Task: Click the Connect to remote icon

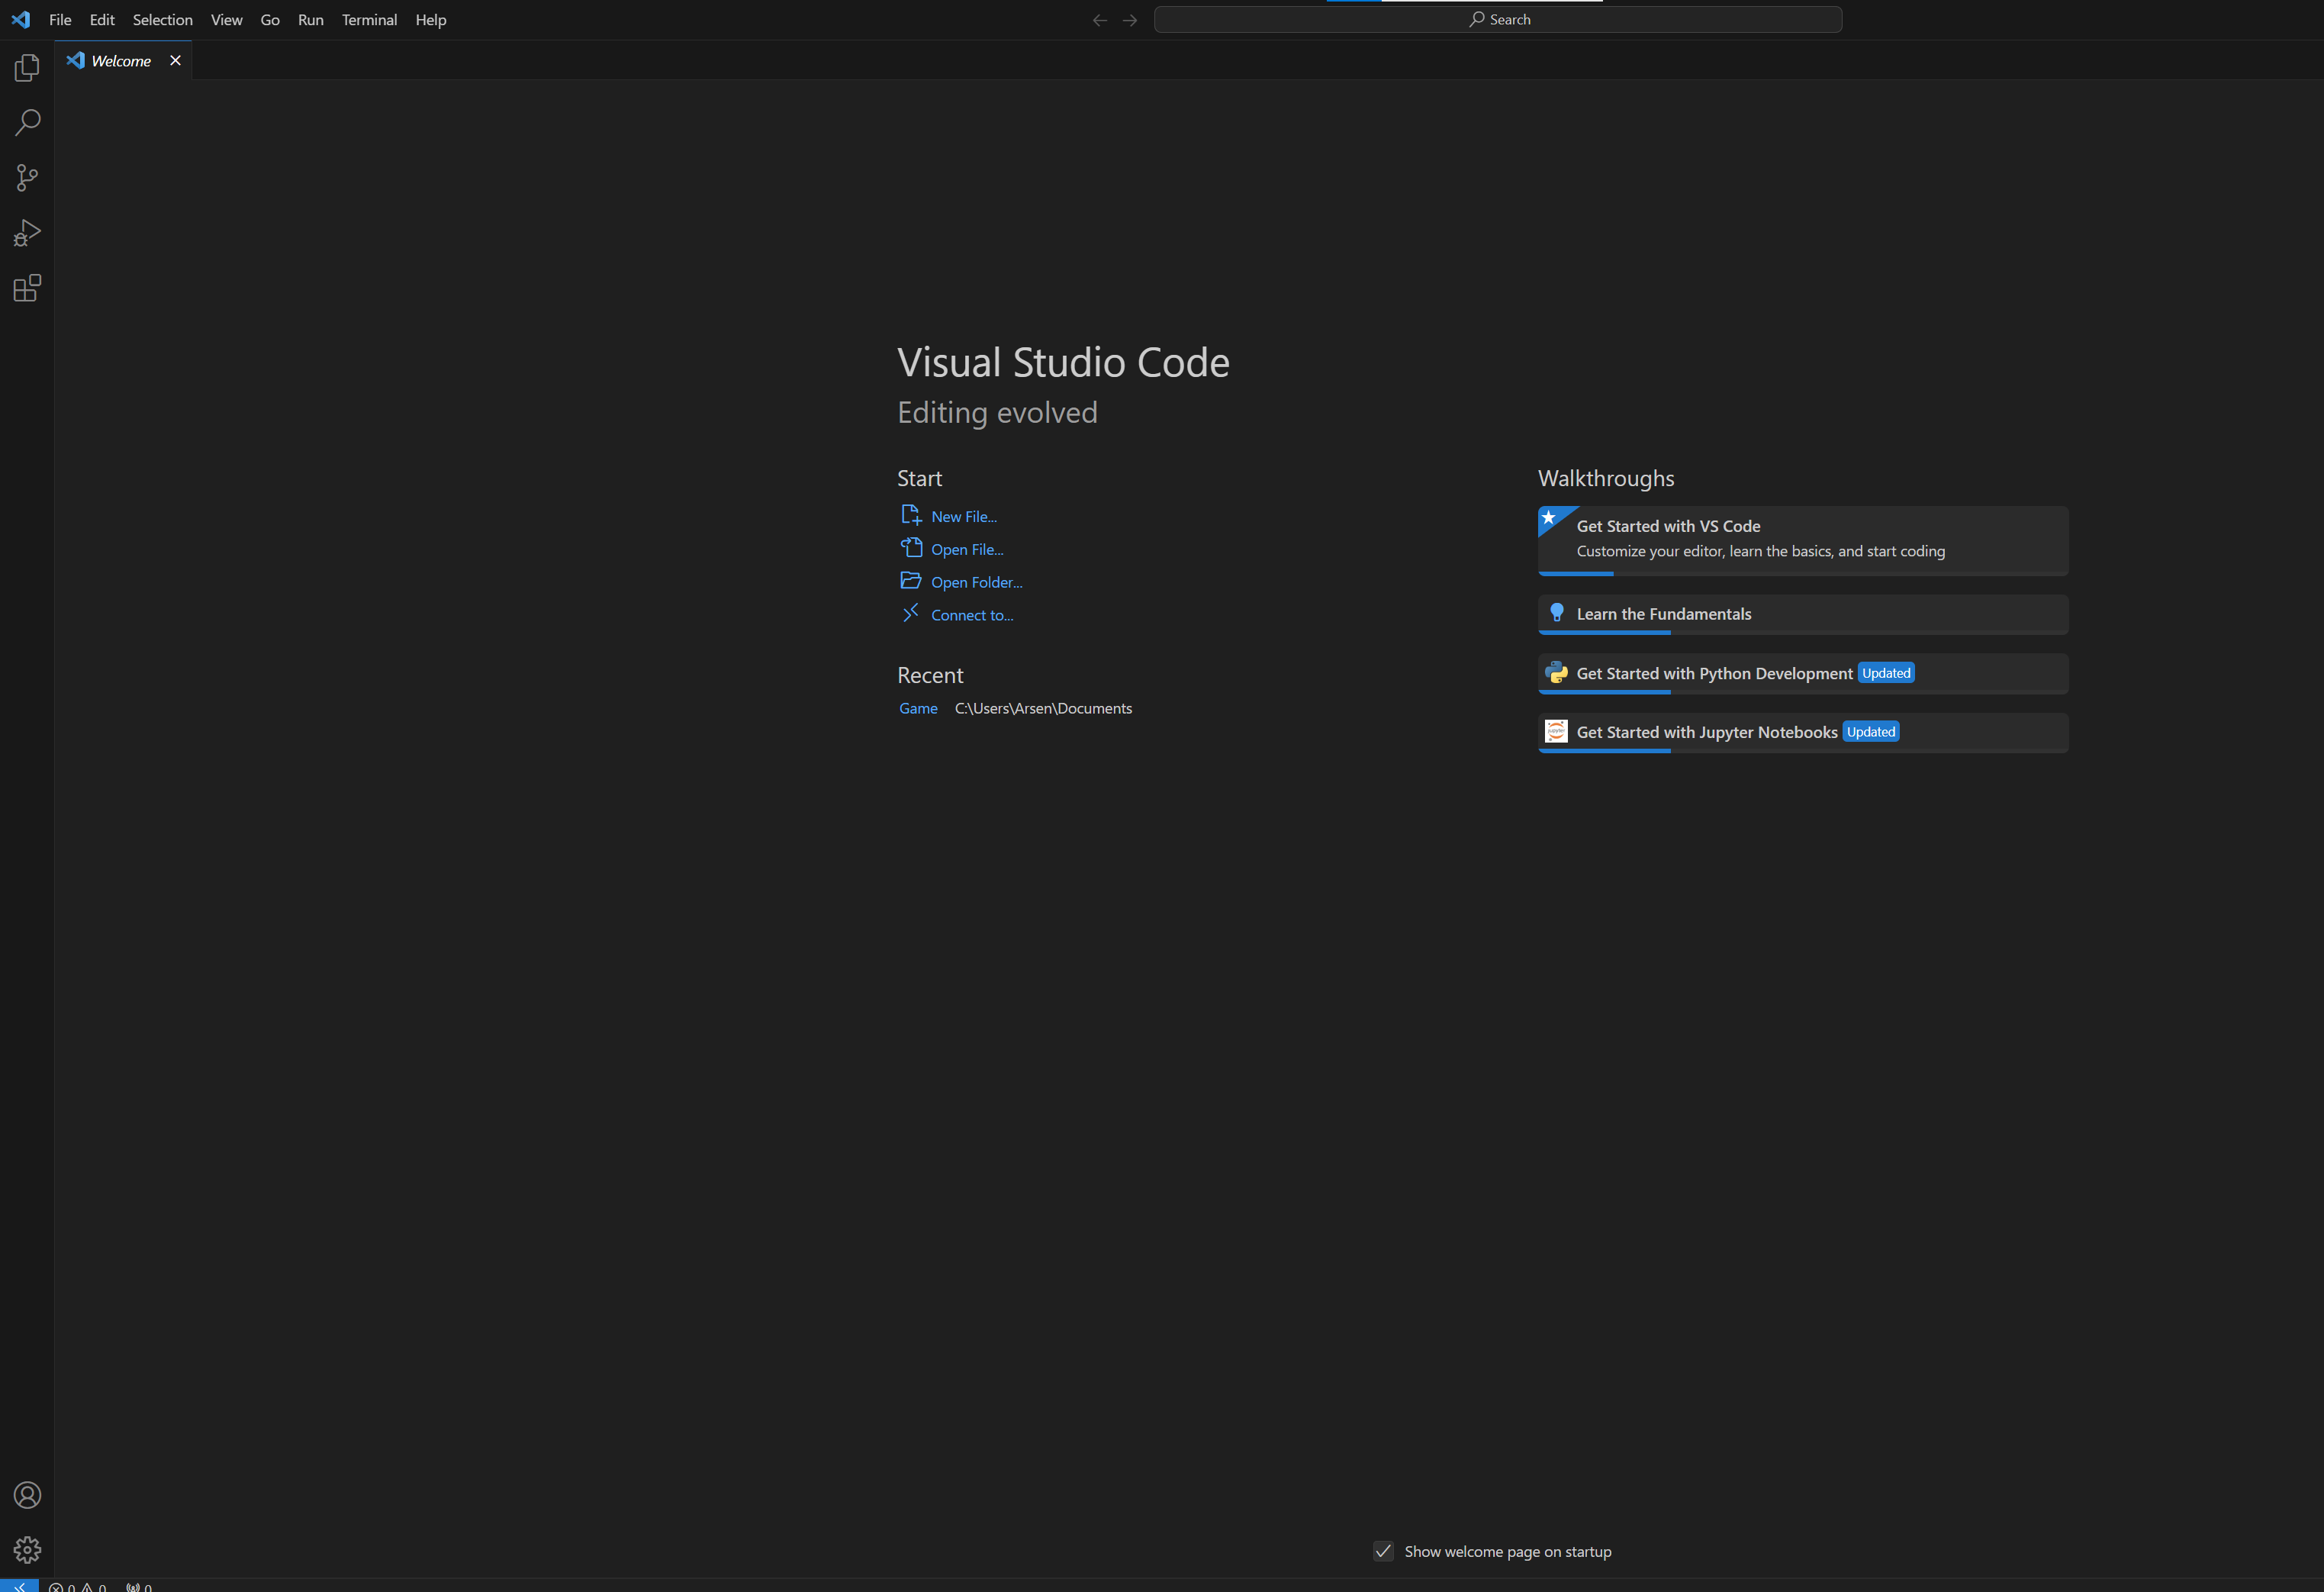Action: (911, 613)
